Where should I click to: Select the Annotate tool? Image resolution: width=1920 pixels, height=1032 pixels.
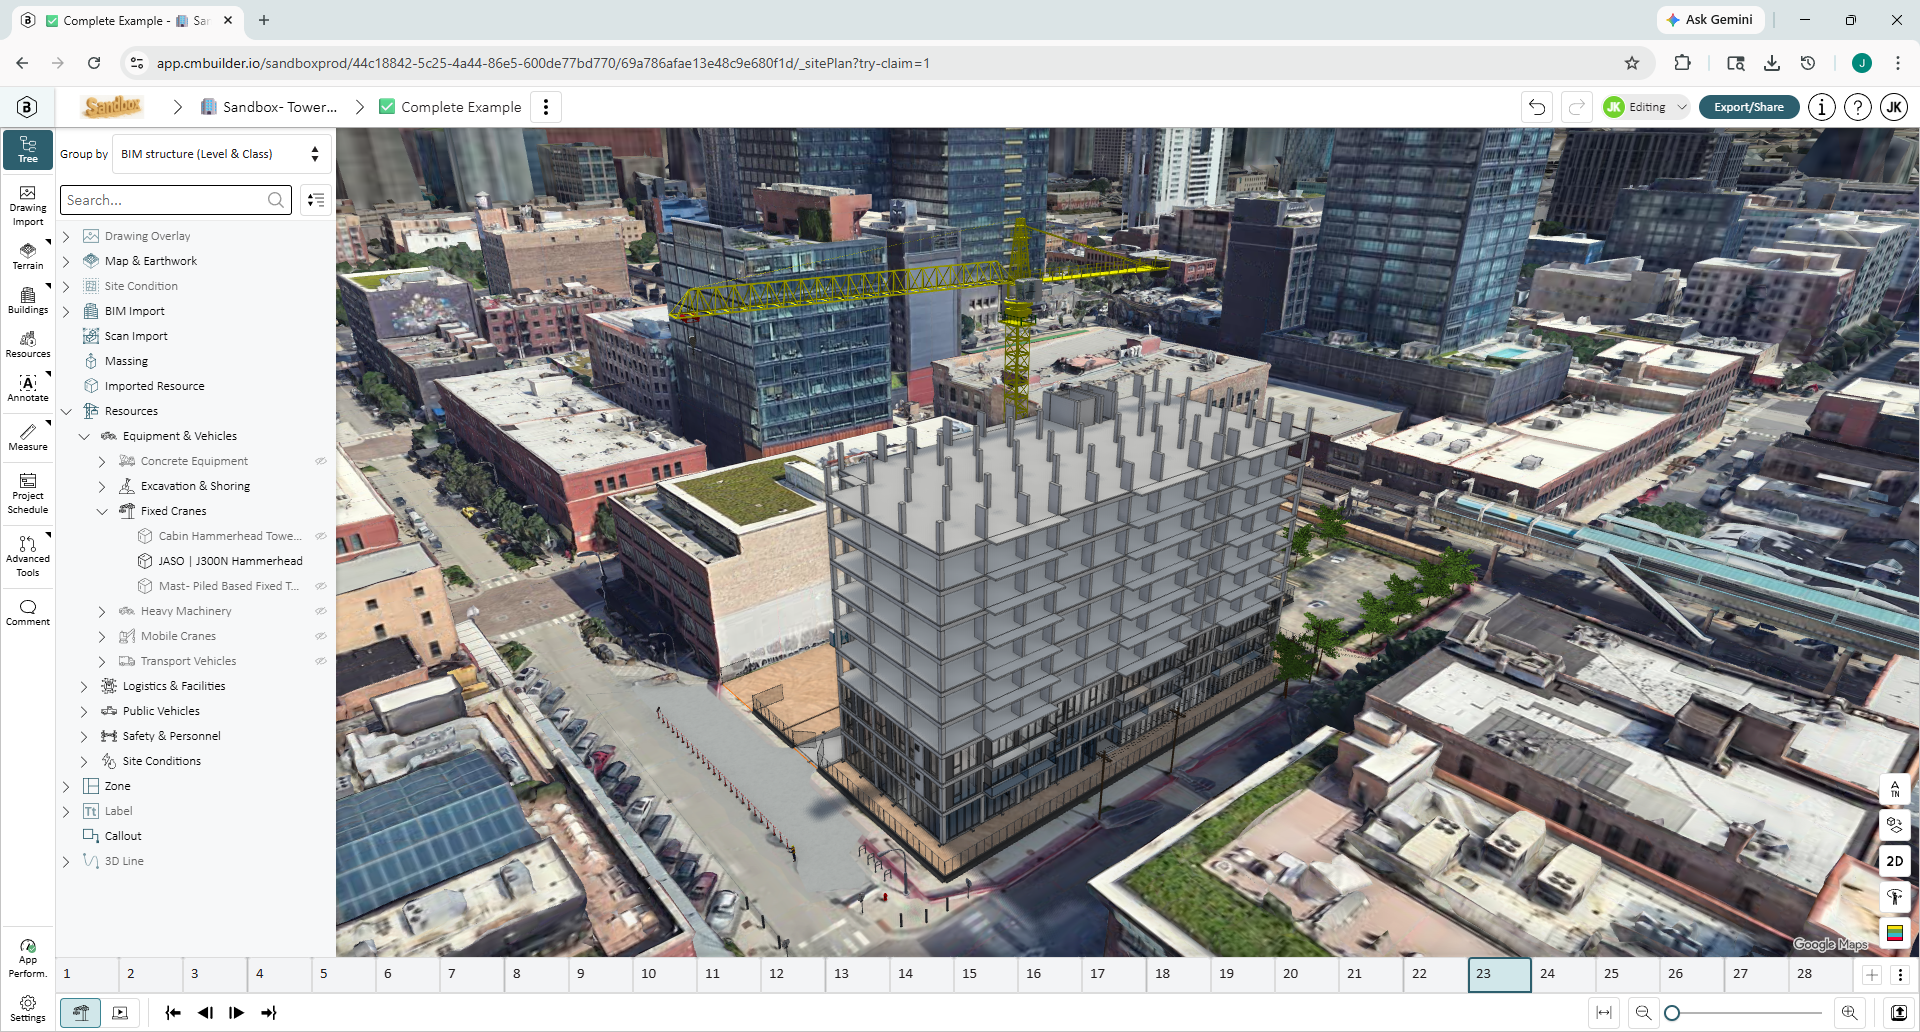click(x=28, y=388)
